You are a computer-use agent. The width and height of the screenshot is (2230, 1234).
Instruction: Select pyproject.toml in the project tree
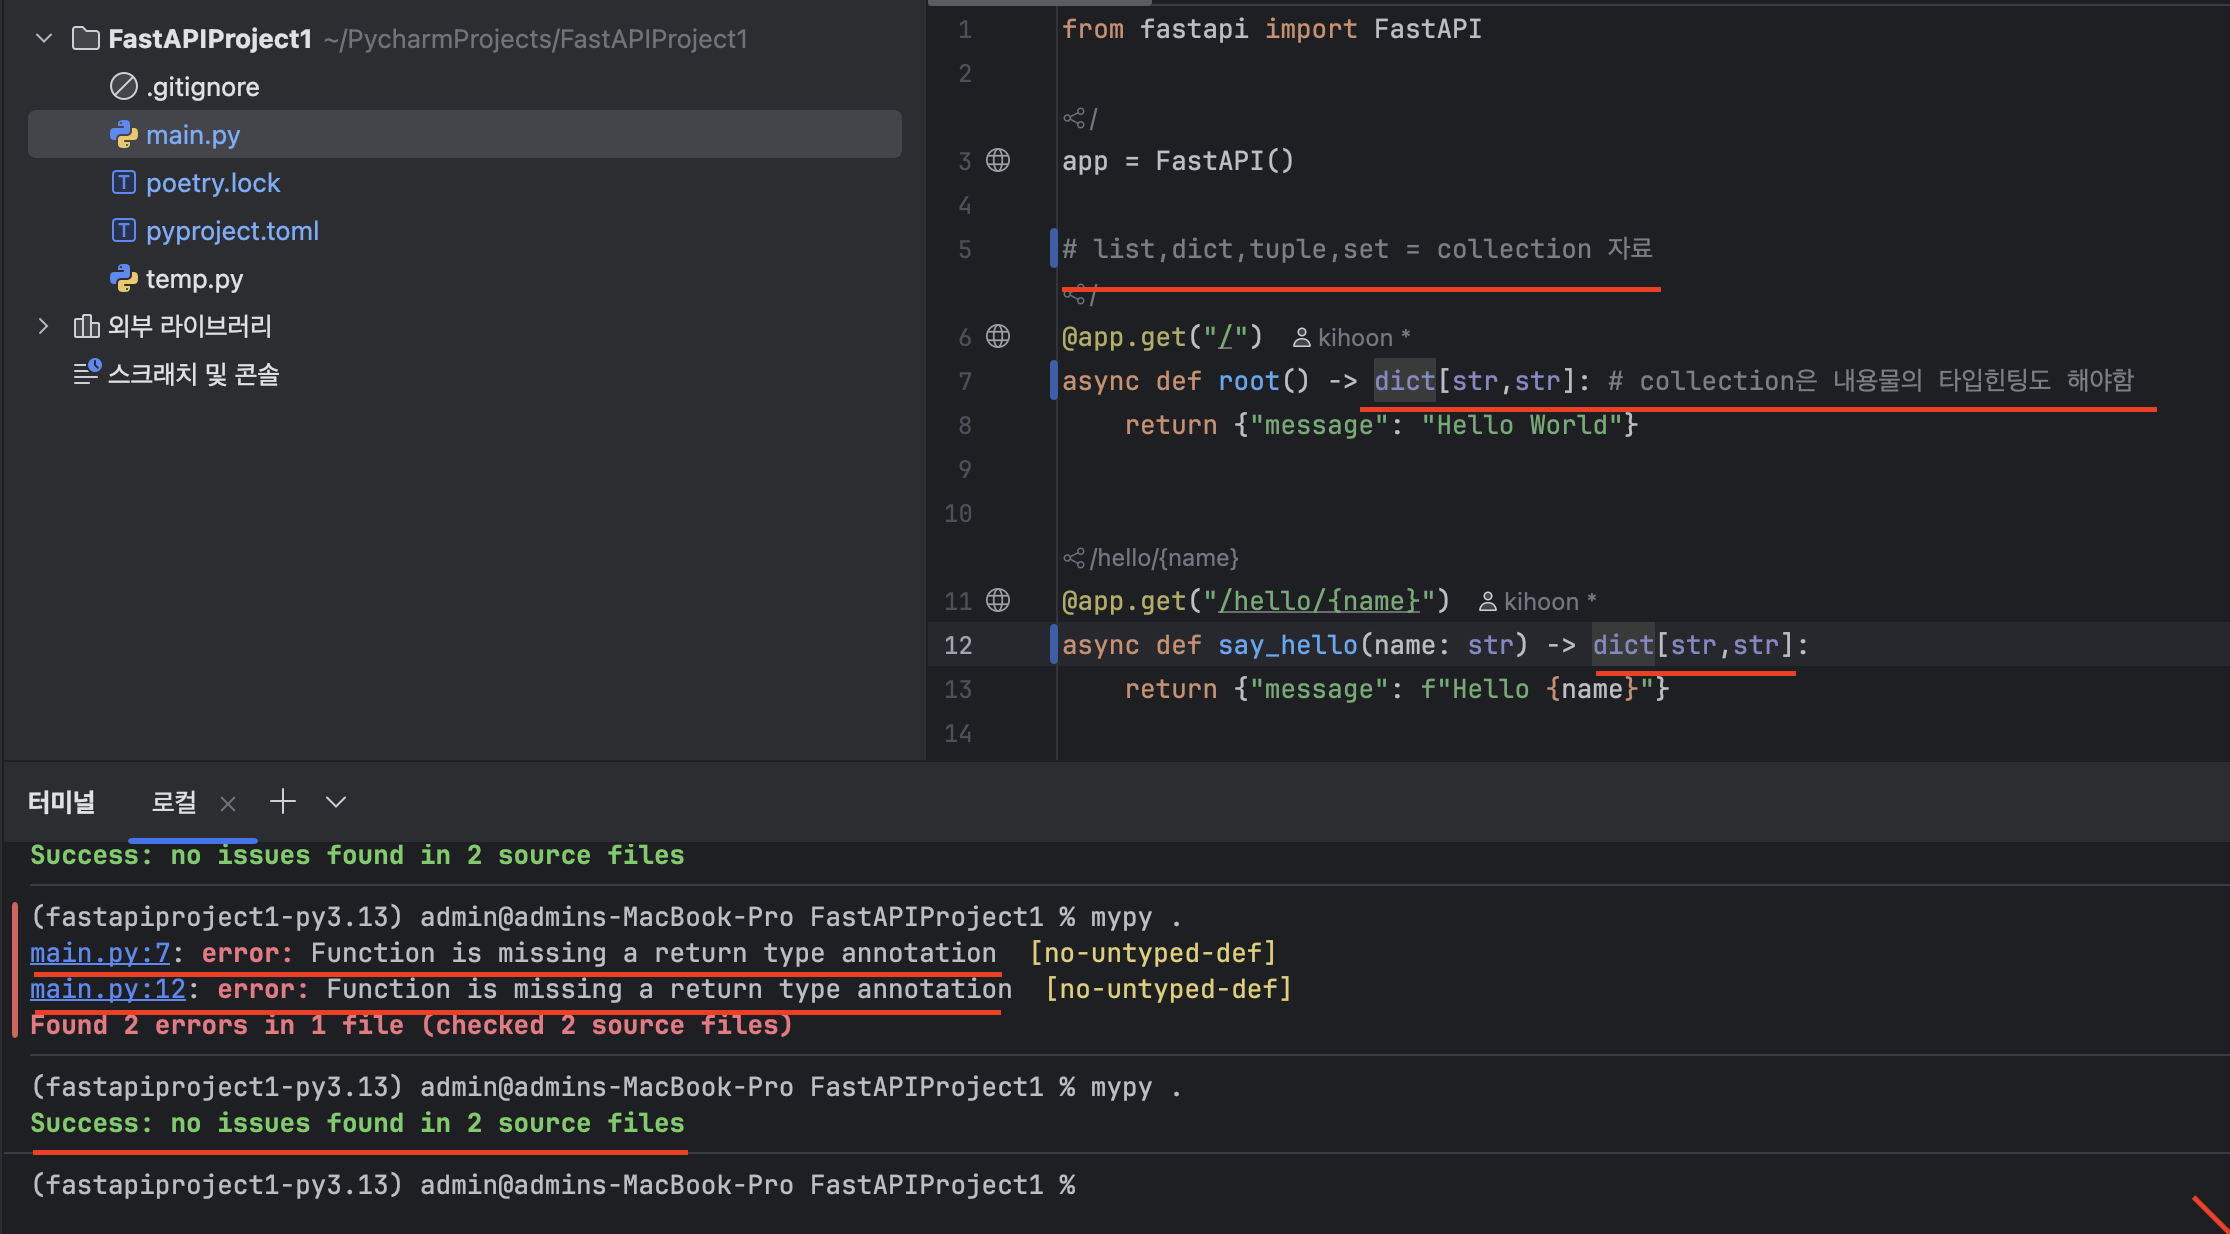(x=232, y=231)
